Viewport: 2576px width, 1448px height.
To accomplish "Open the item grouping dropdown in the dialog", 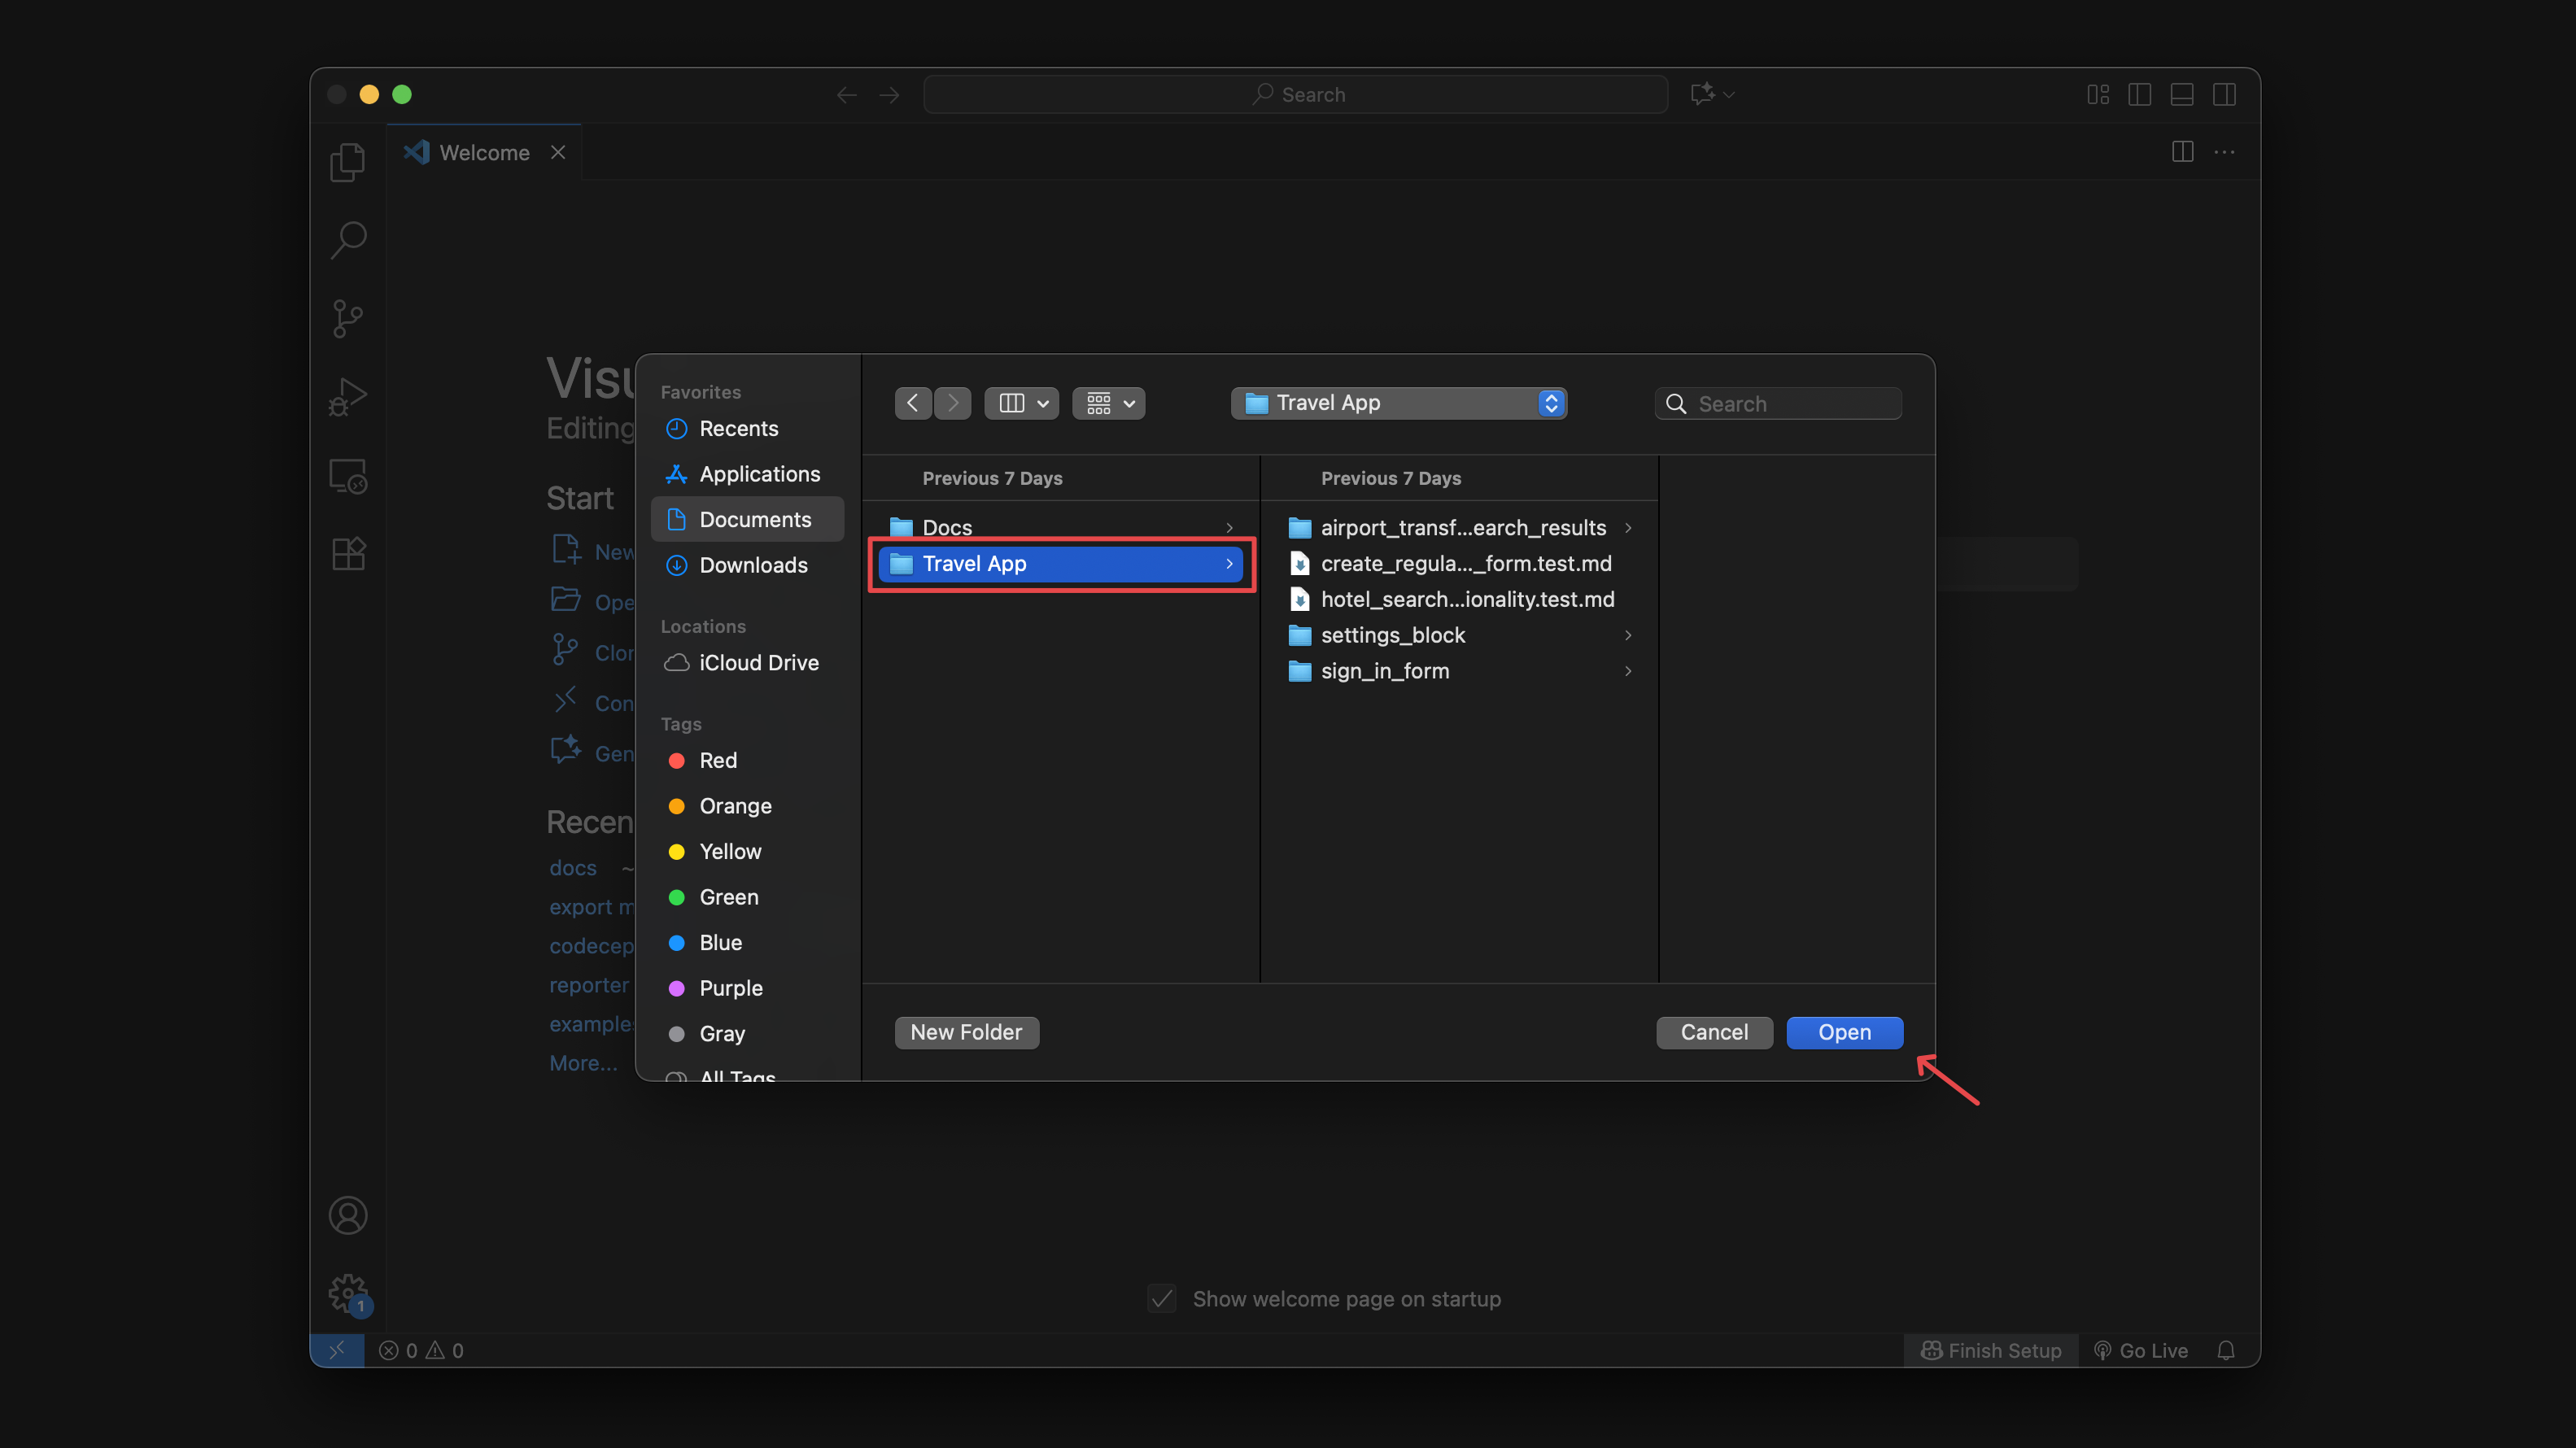I will tap(1108, 403).
